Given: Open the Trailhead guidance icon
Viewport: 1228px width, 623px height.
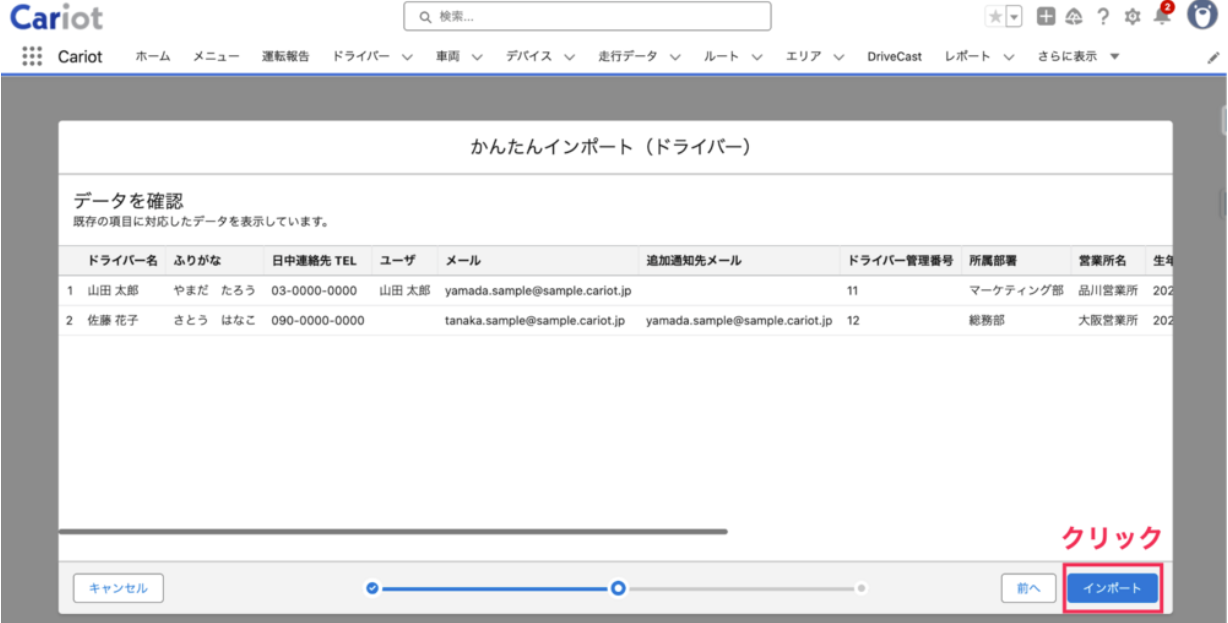Looking at the screenshot, I should (x=1074, y=17).
